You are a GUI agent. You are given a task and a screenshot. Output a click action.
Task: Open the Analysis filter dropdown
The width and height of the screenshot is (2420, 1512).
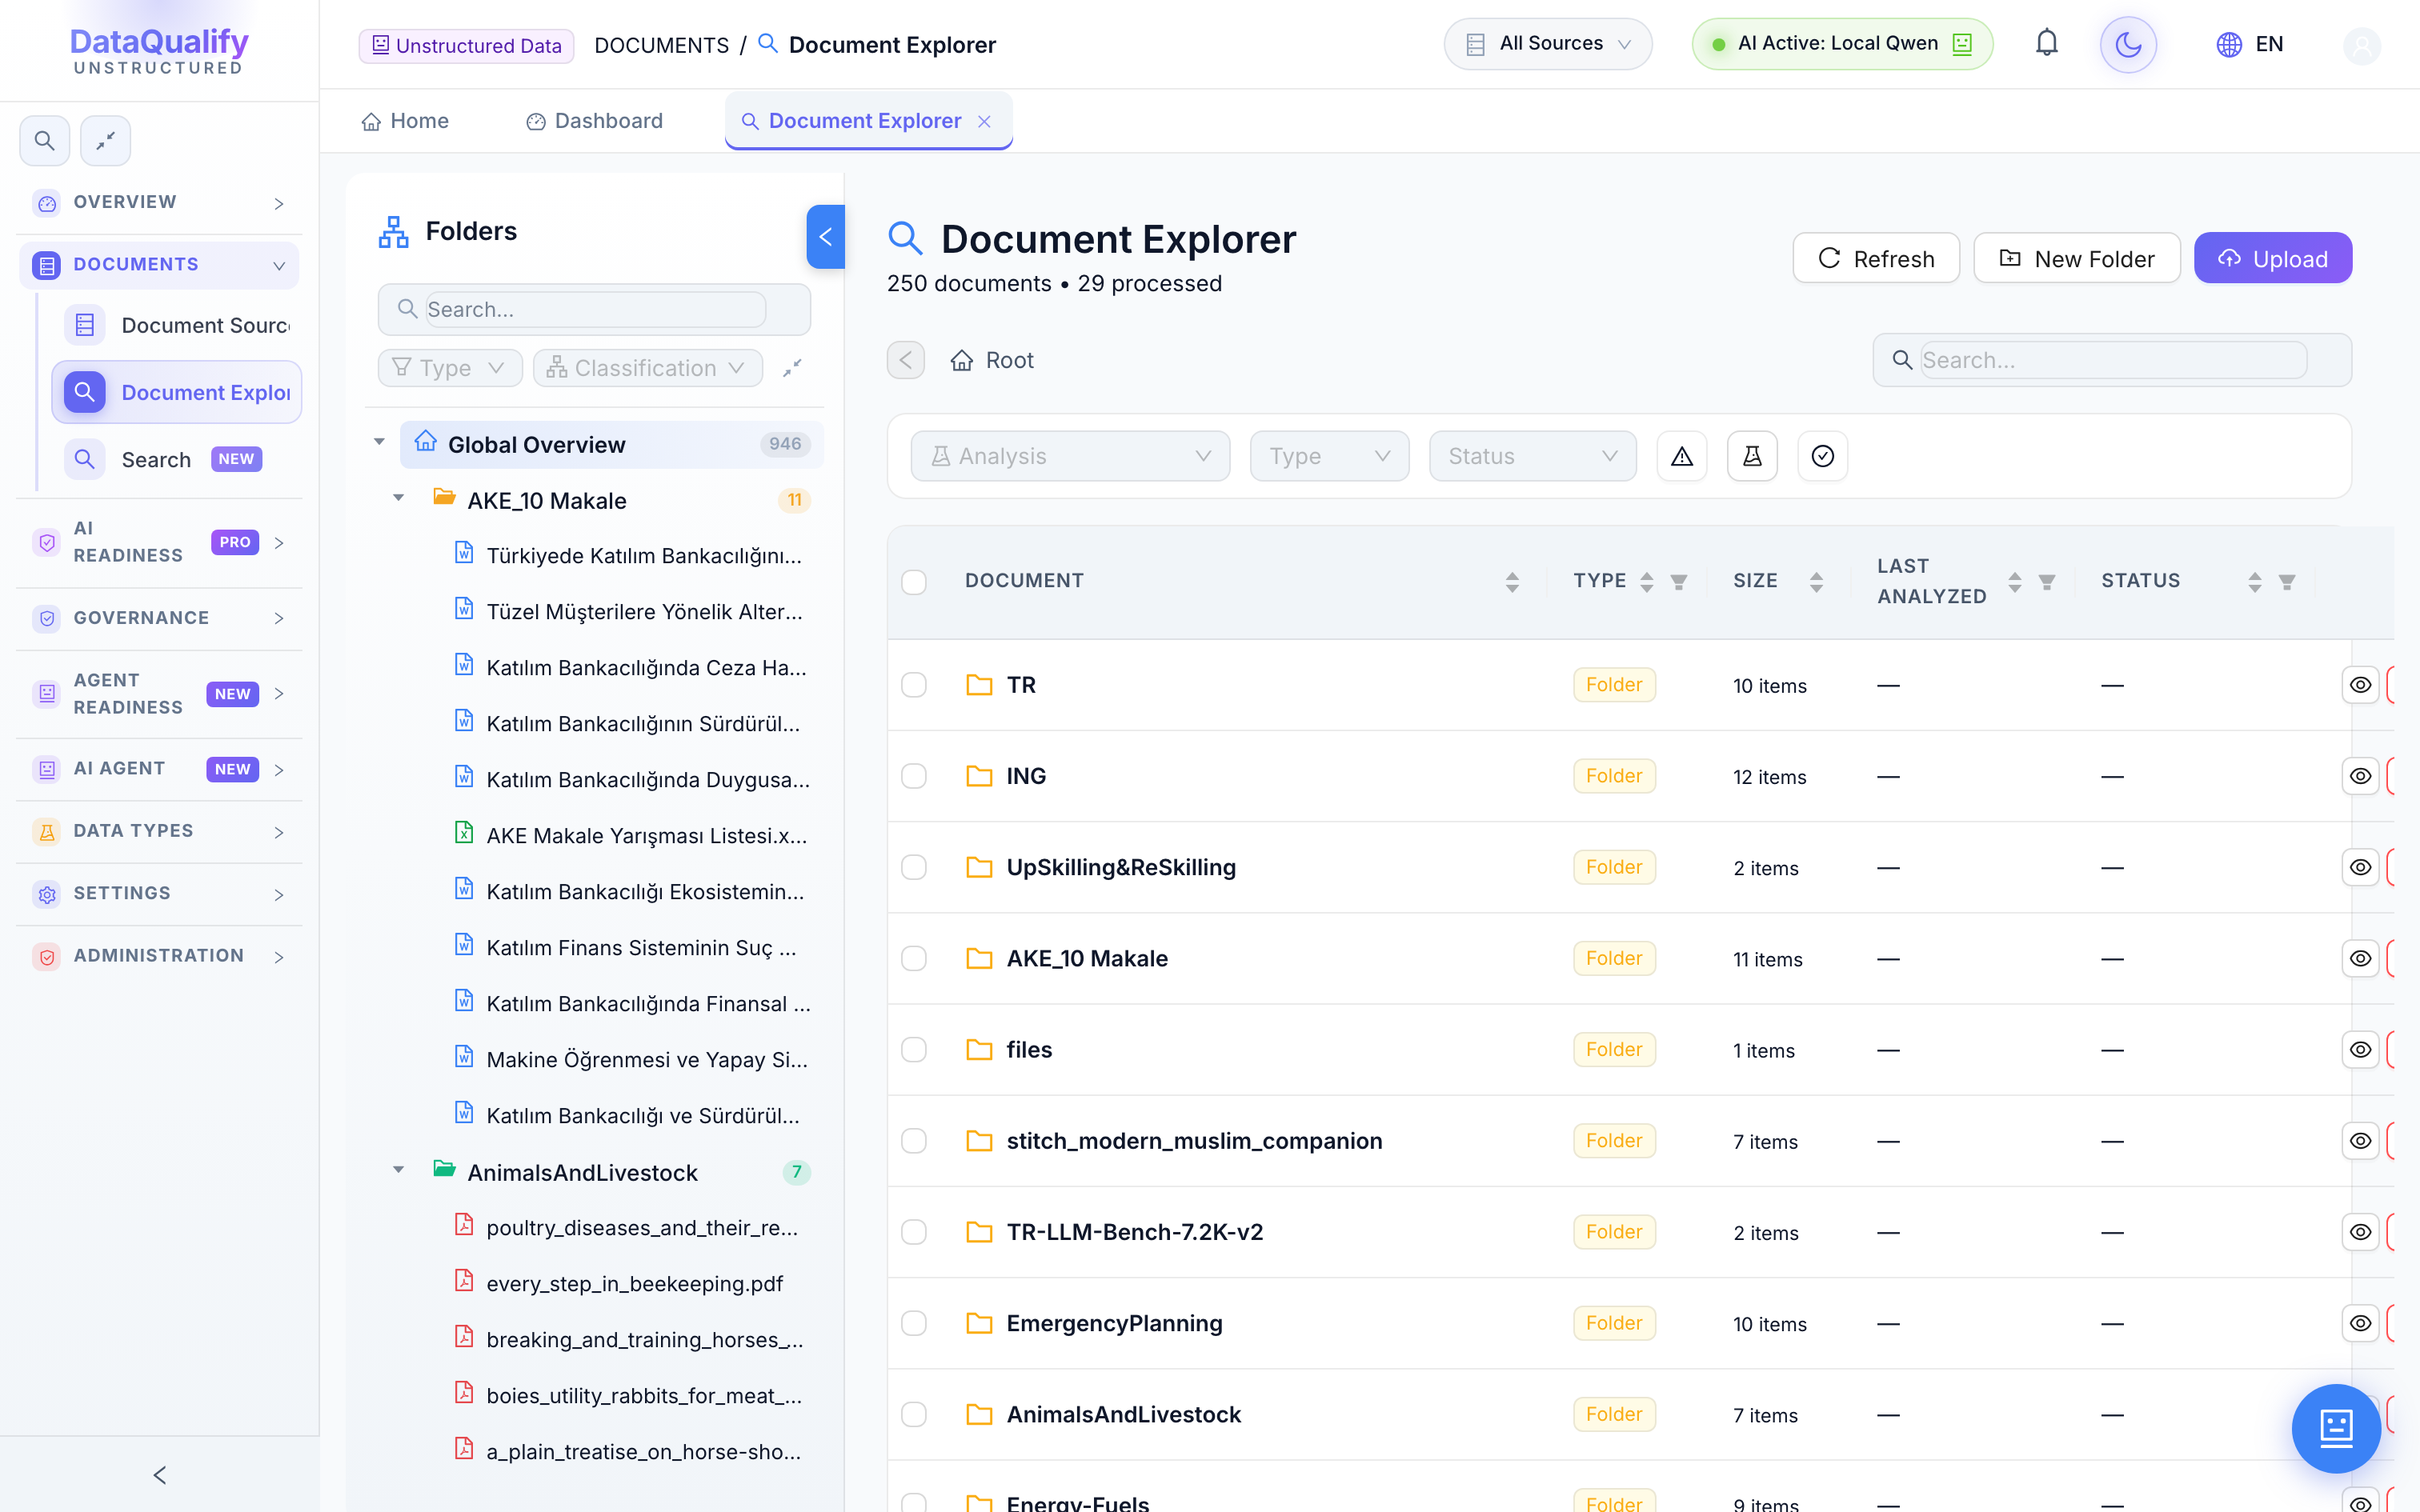point(1070,456)
